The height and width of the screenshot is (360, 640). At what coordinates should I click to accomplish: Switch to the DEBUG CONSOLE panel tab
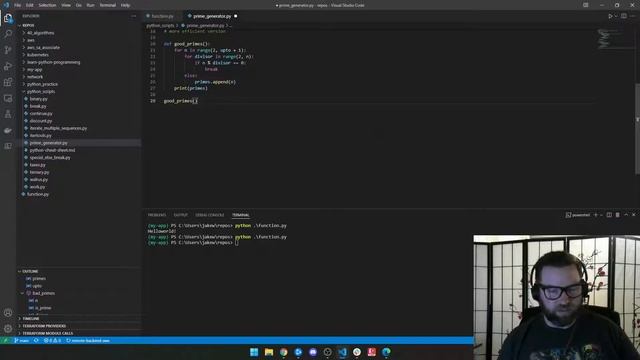210,215
